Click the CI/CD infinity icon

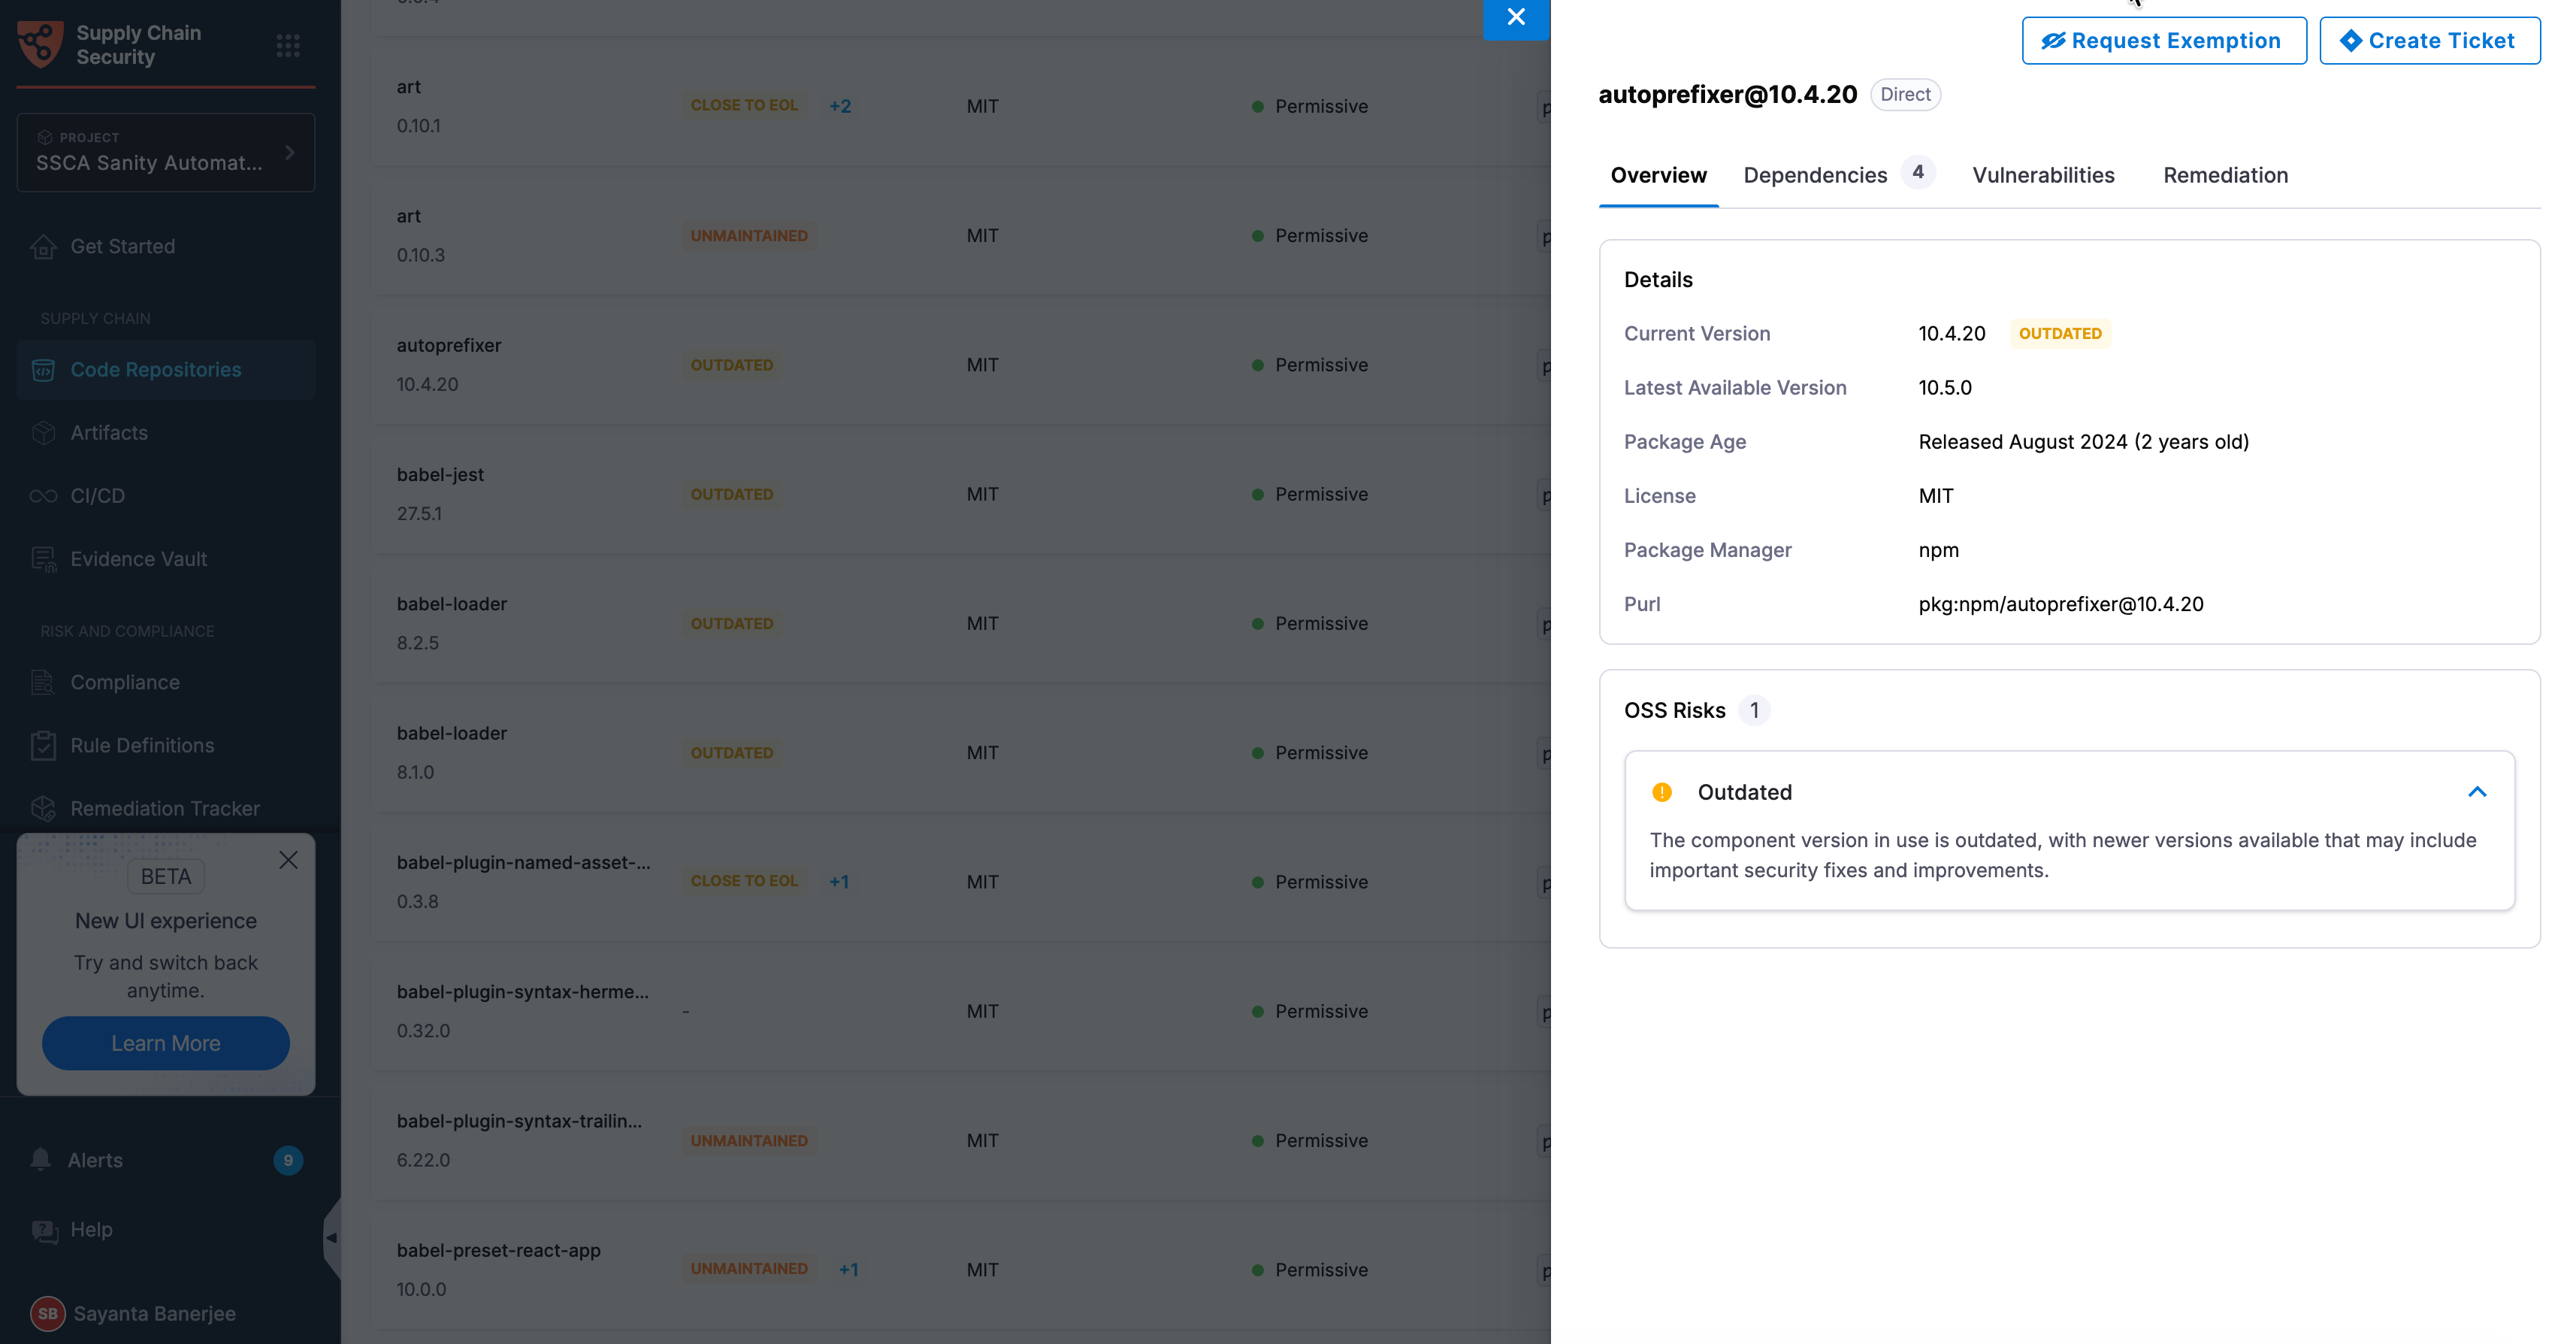43,496
